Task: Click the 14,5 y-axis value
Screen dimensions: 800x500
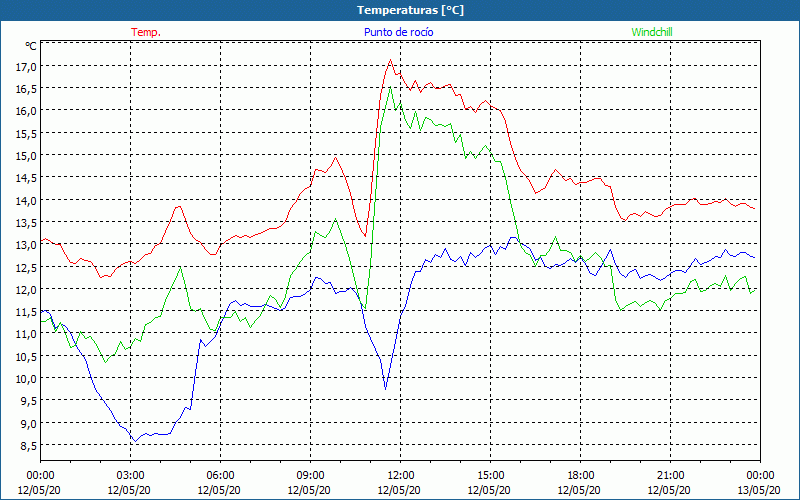Action: point(27,178)
